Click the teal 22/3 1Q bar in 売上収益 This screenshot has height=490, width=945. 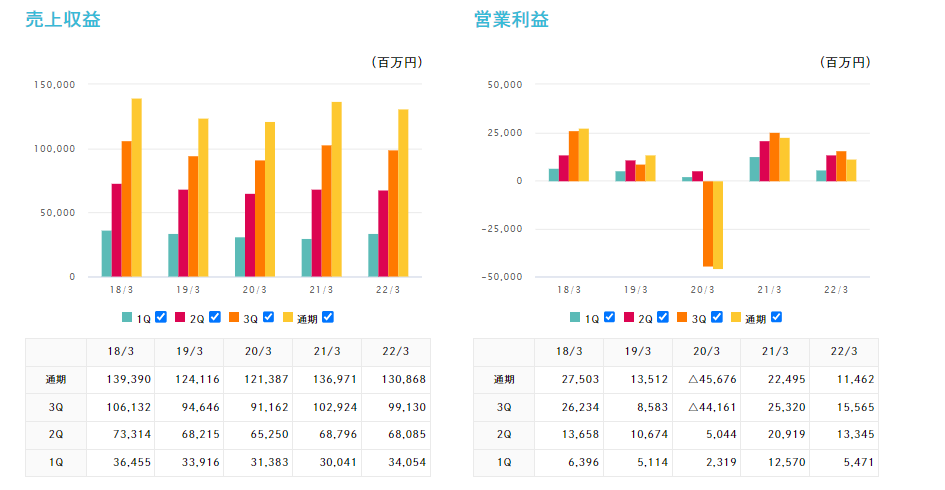(x=373, y=255)
